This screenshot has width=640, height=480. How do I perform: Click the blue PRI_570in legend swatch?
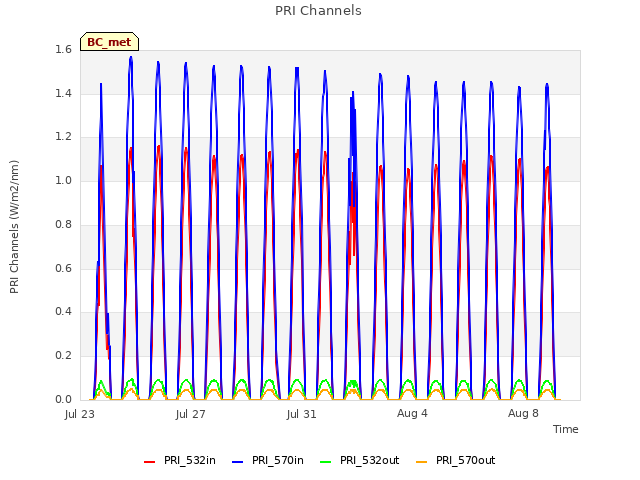coord(238,462)
